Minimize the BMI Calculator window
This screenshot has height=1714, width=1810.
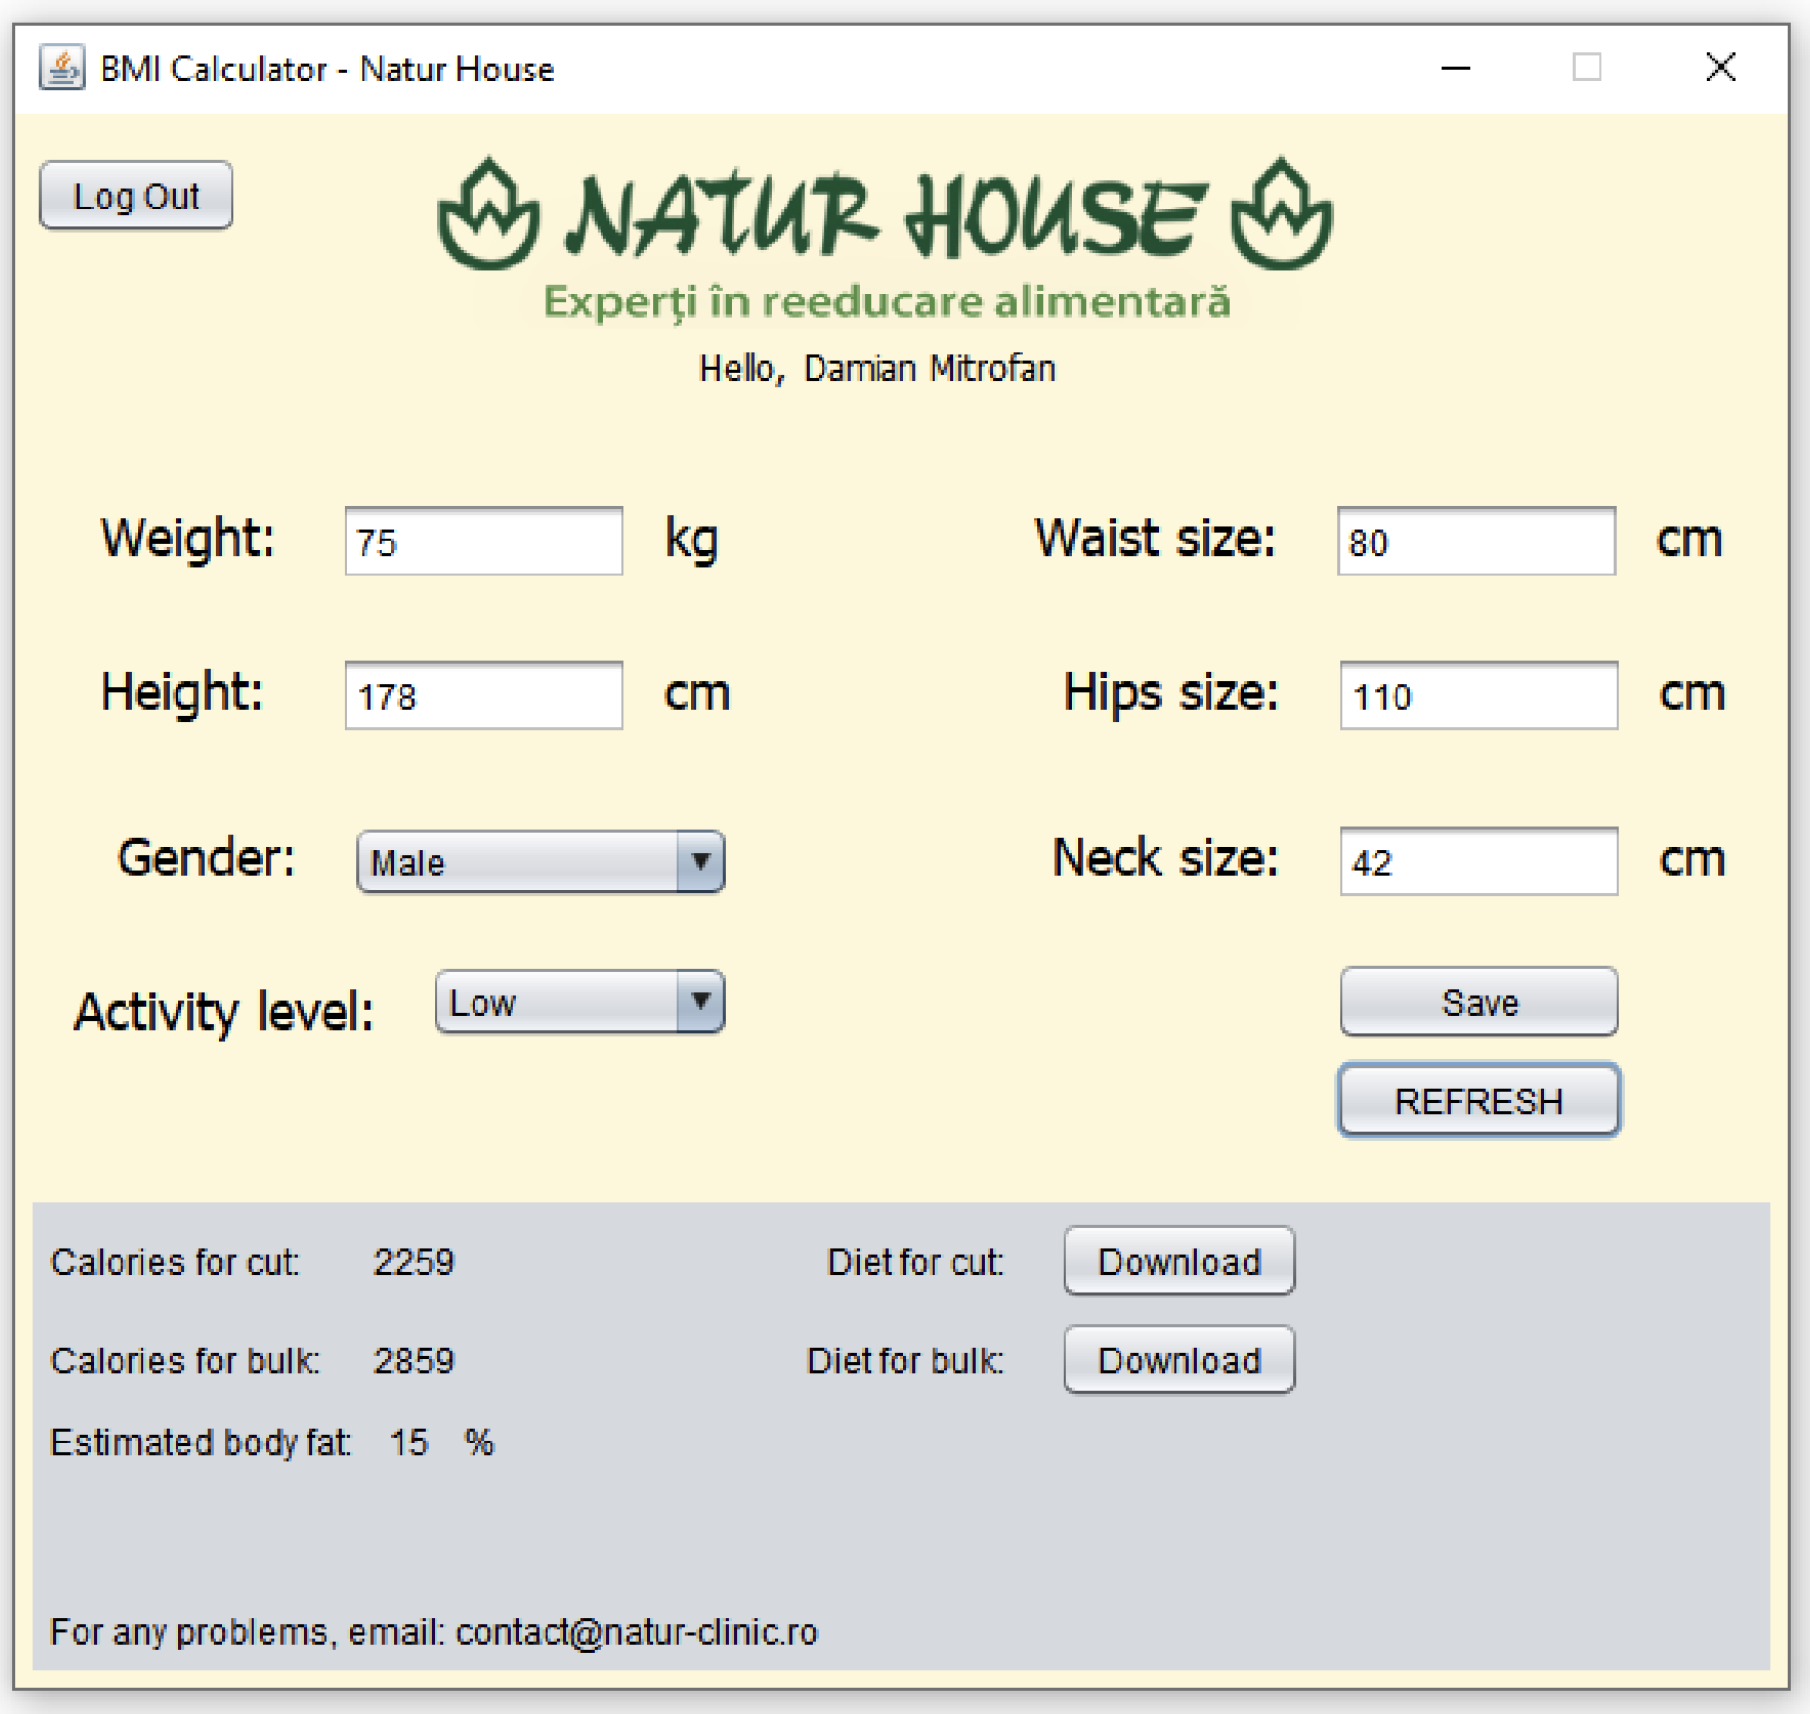click(x=1455, y=68)
